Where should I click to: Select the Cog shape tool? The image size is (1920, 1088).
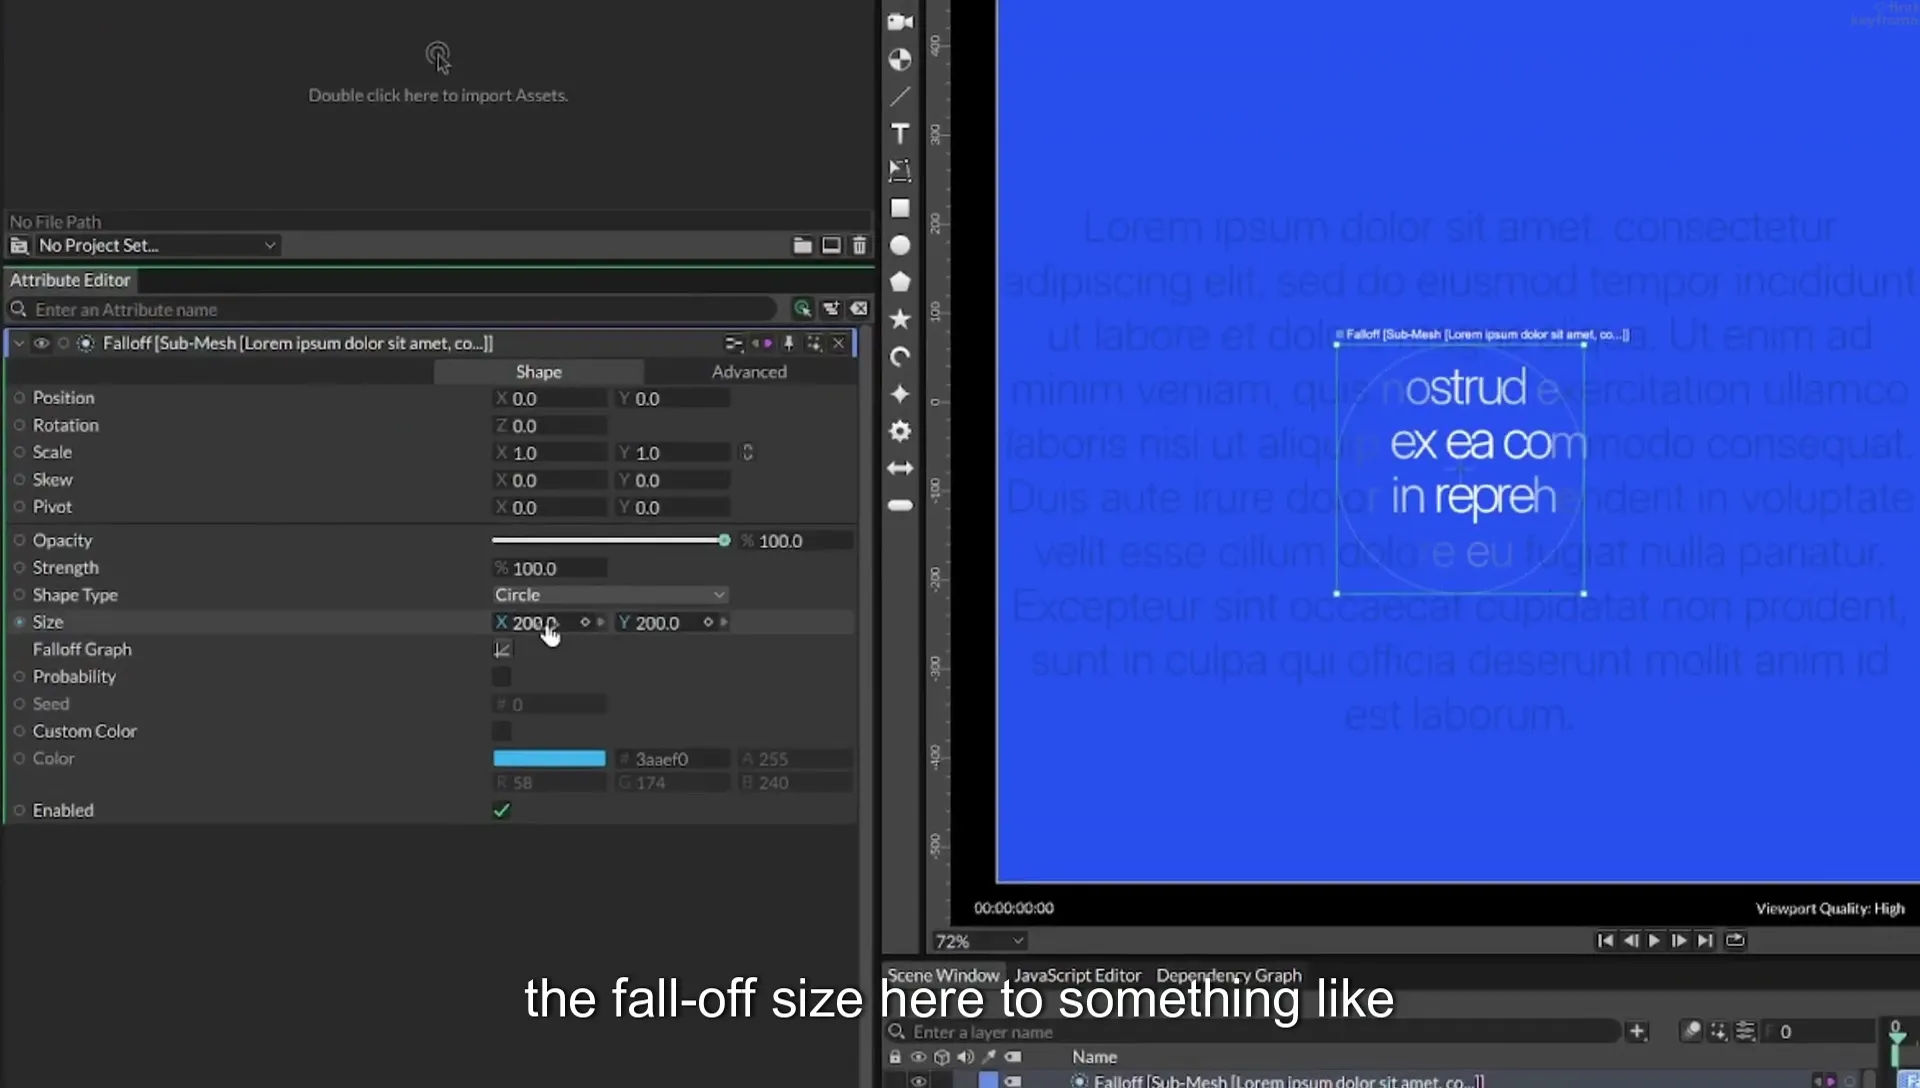[x=900, y=431]
